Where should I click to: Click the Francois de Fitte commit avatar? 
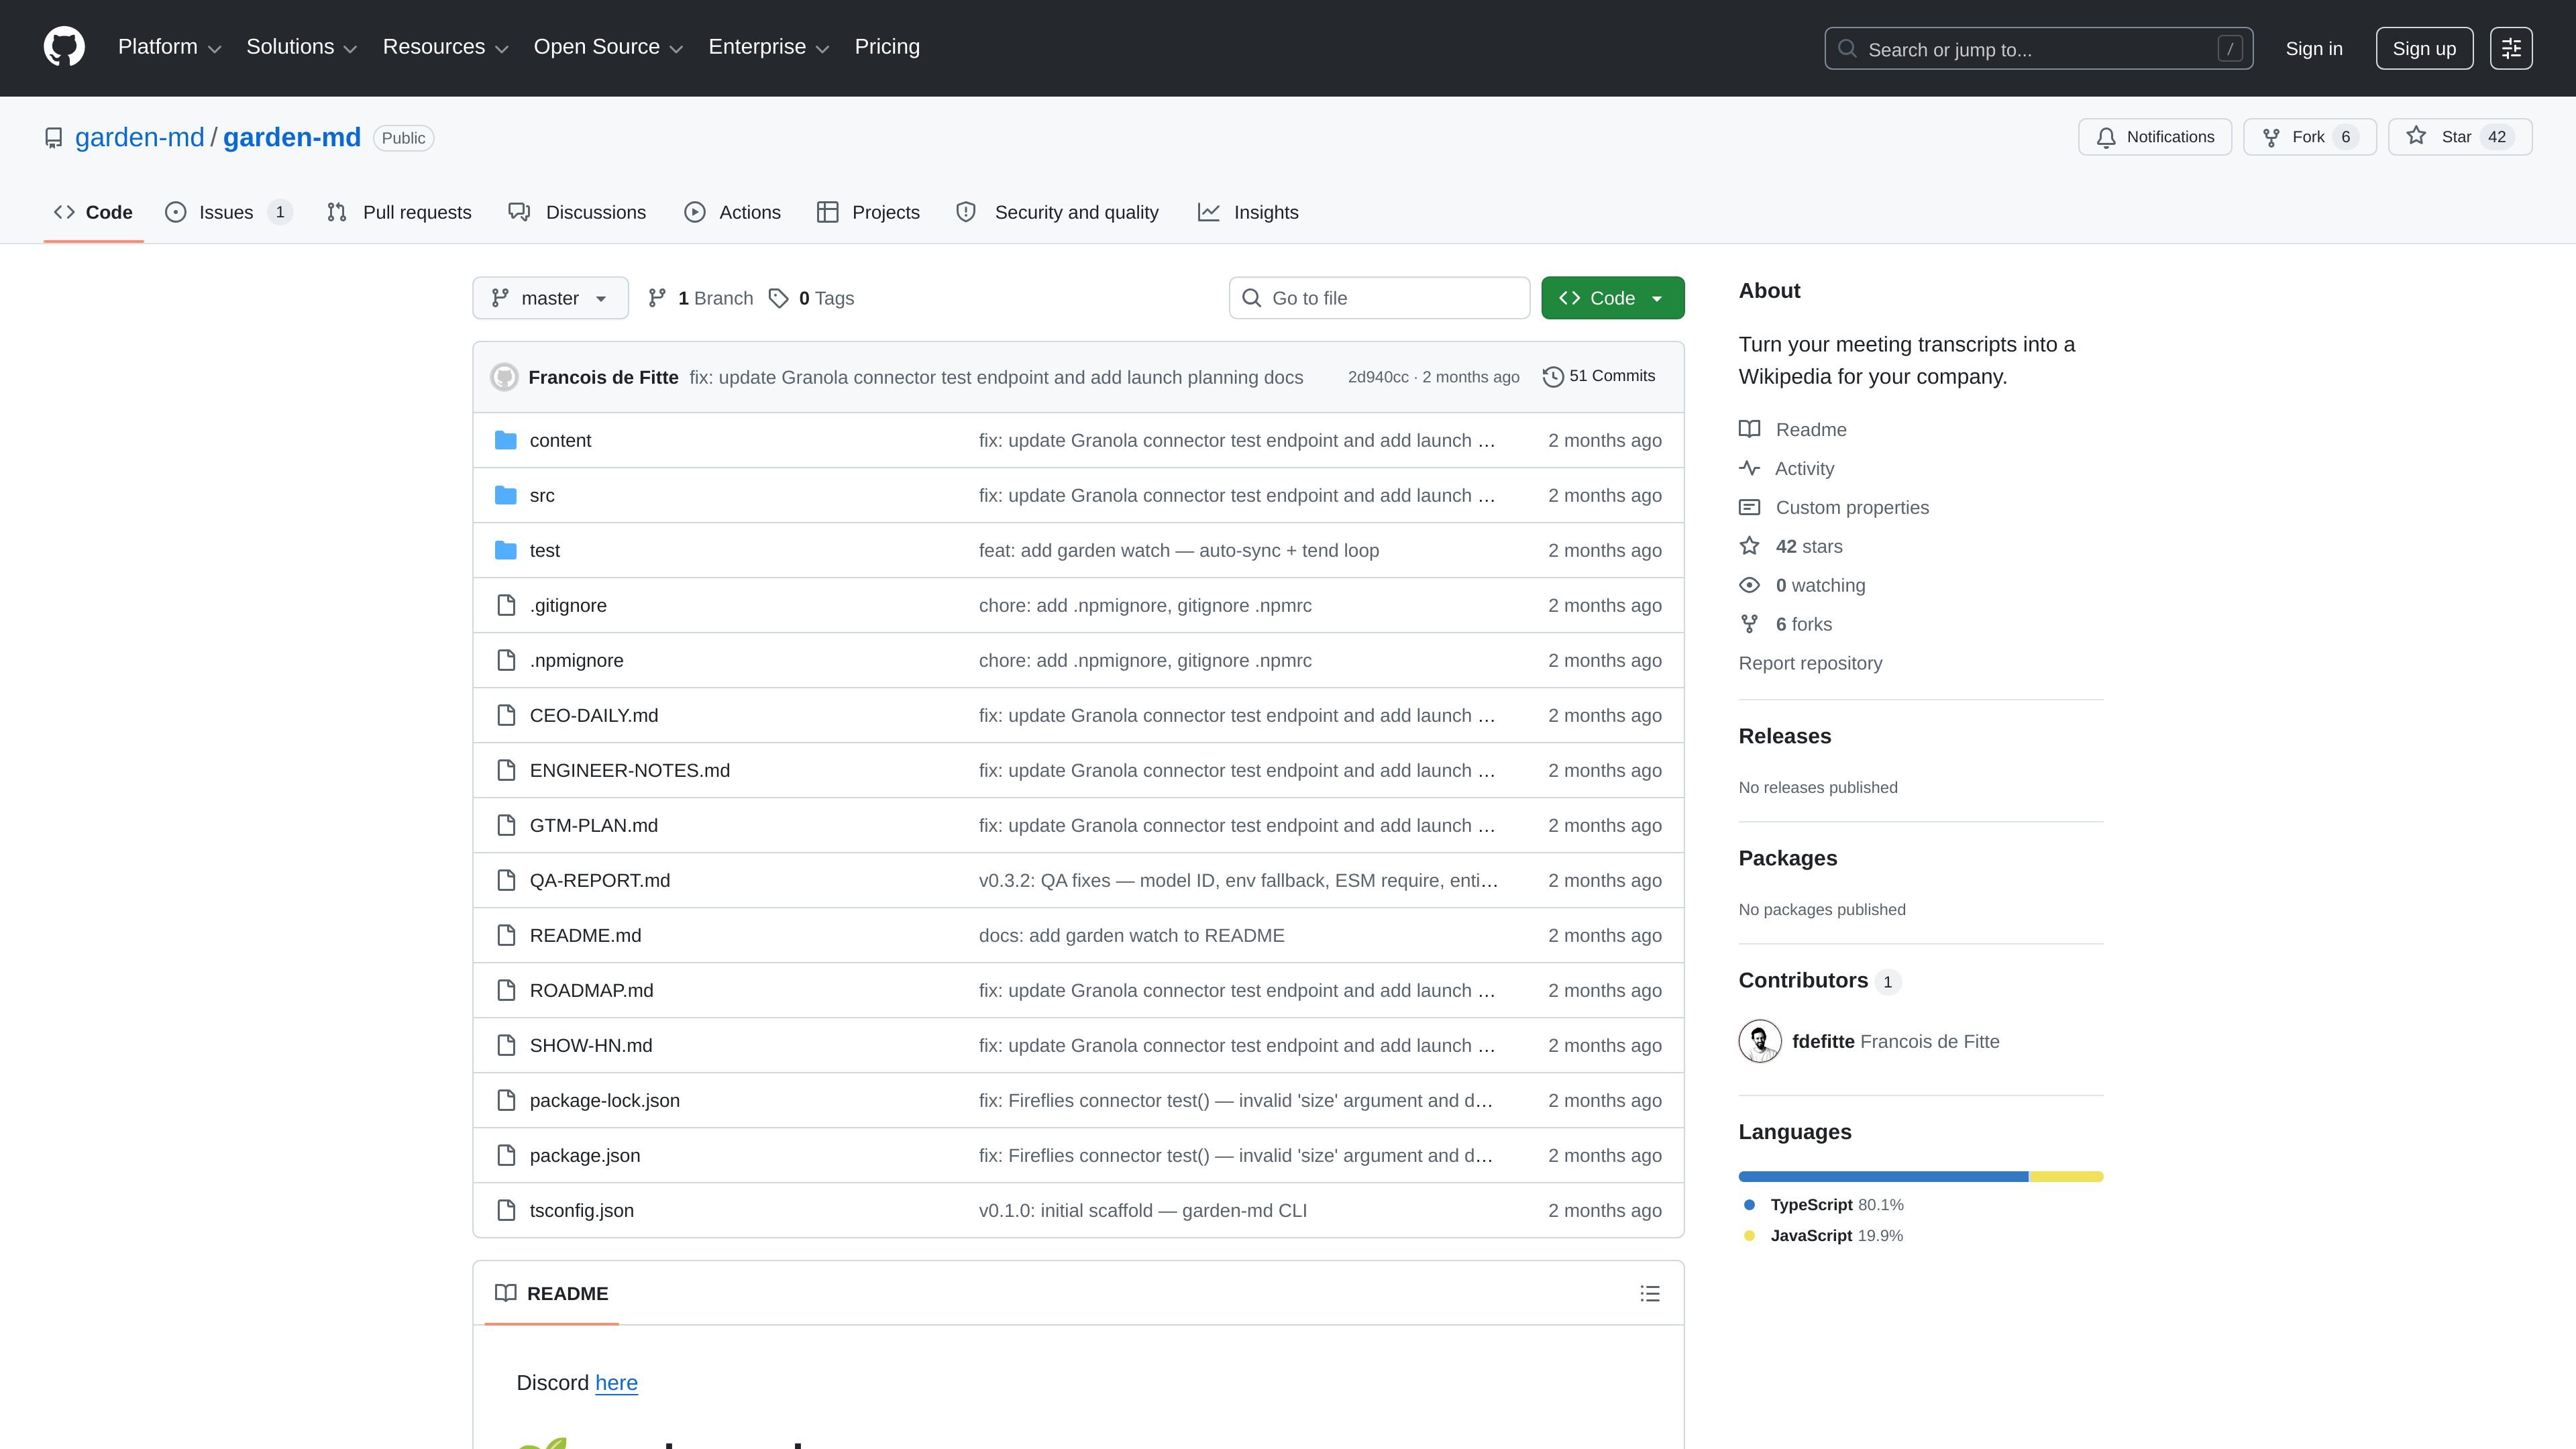point(504,377)
